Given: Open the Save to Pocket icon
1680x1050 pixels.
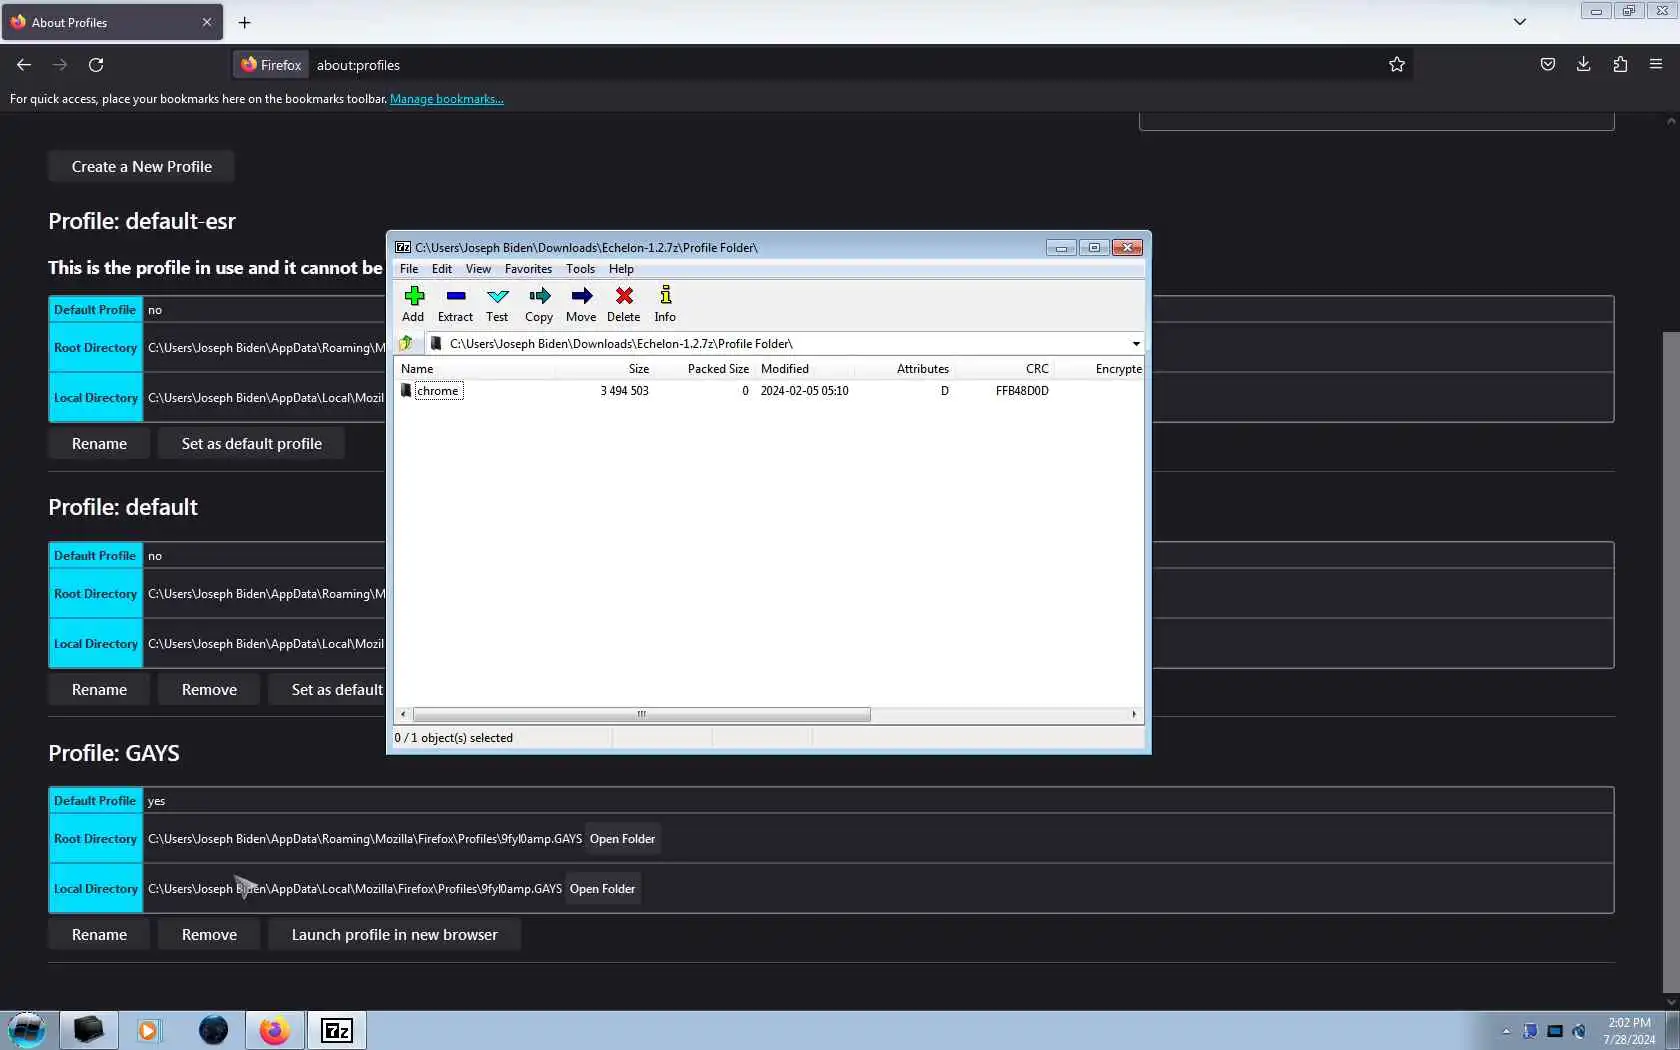Looking at the screenshot, I should click(x=1548, y=65).
